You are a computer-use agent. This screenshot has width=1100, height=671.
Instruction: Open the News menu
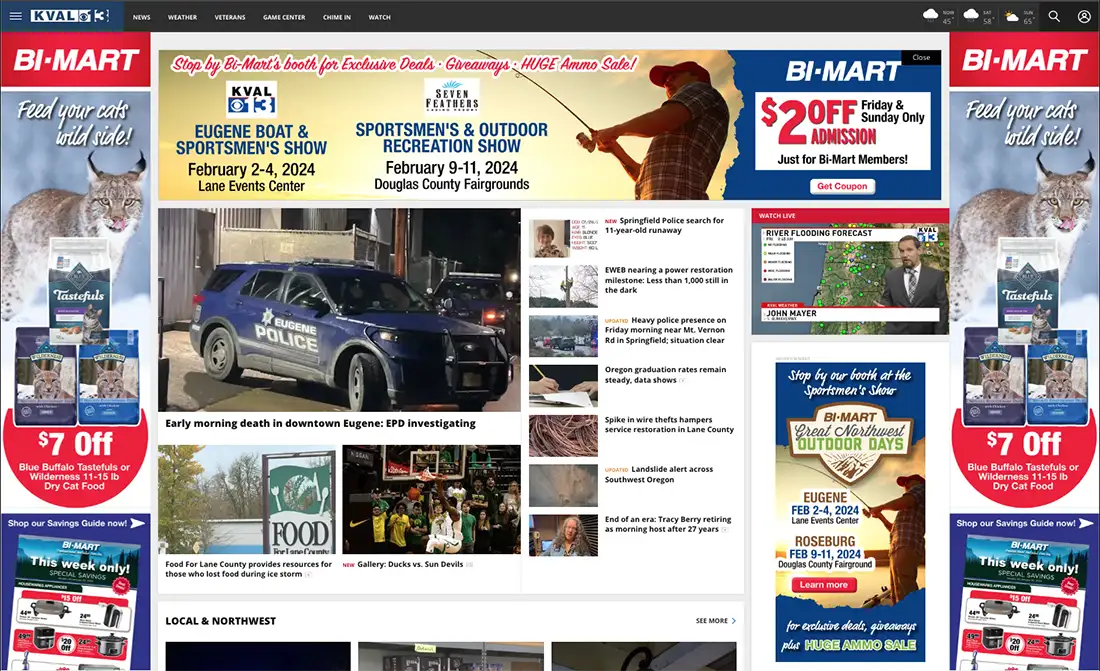(142, 17)
